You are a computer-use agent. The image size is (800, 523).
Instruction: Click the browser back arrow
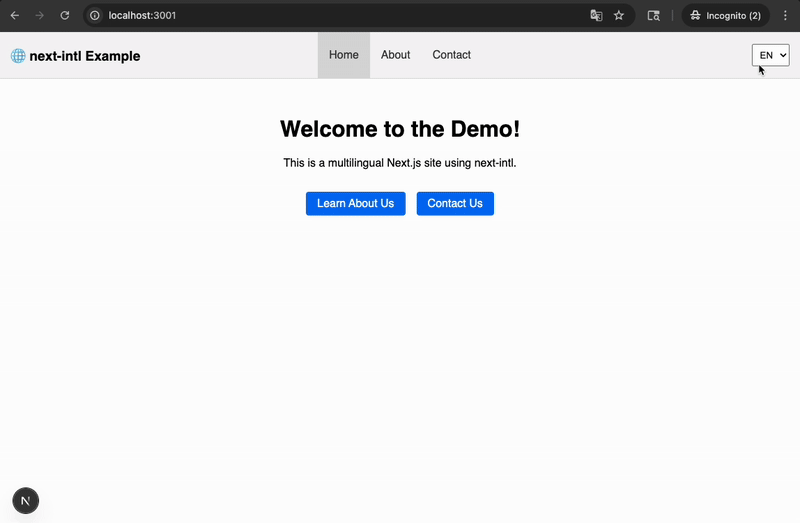[15, 15]
